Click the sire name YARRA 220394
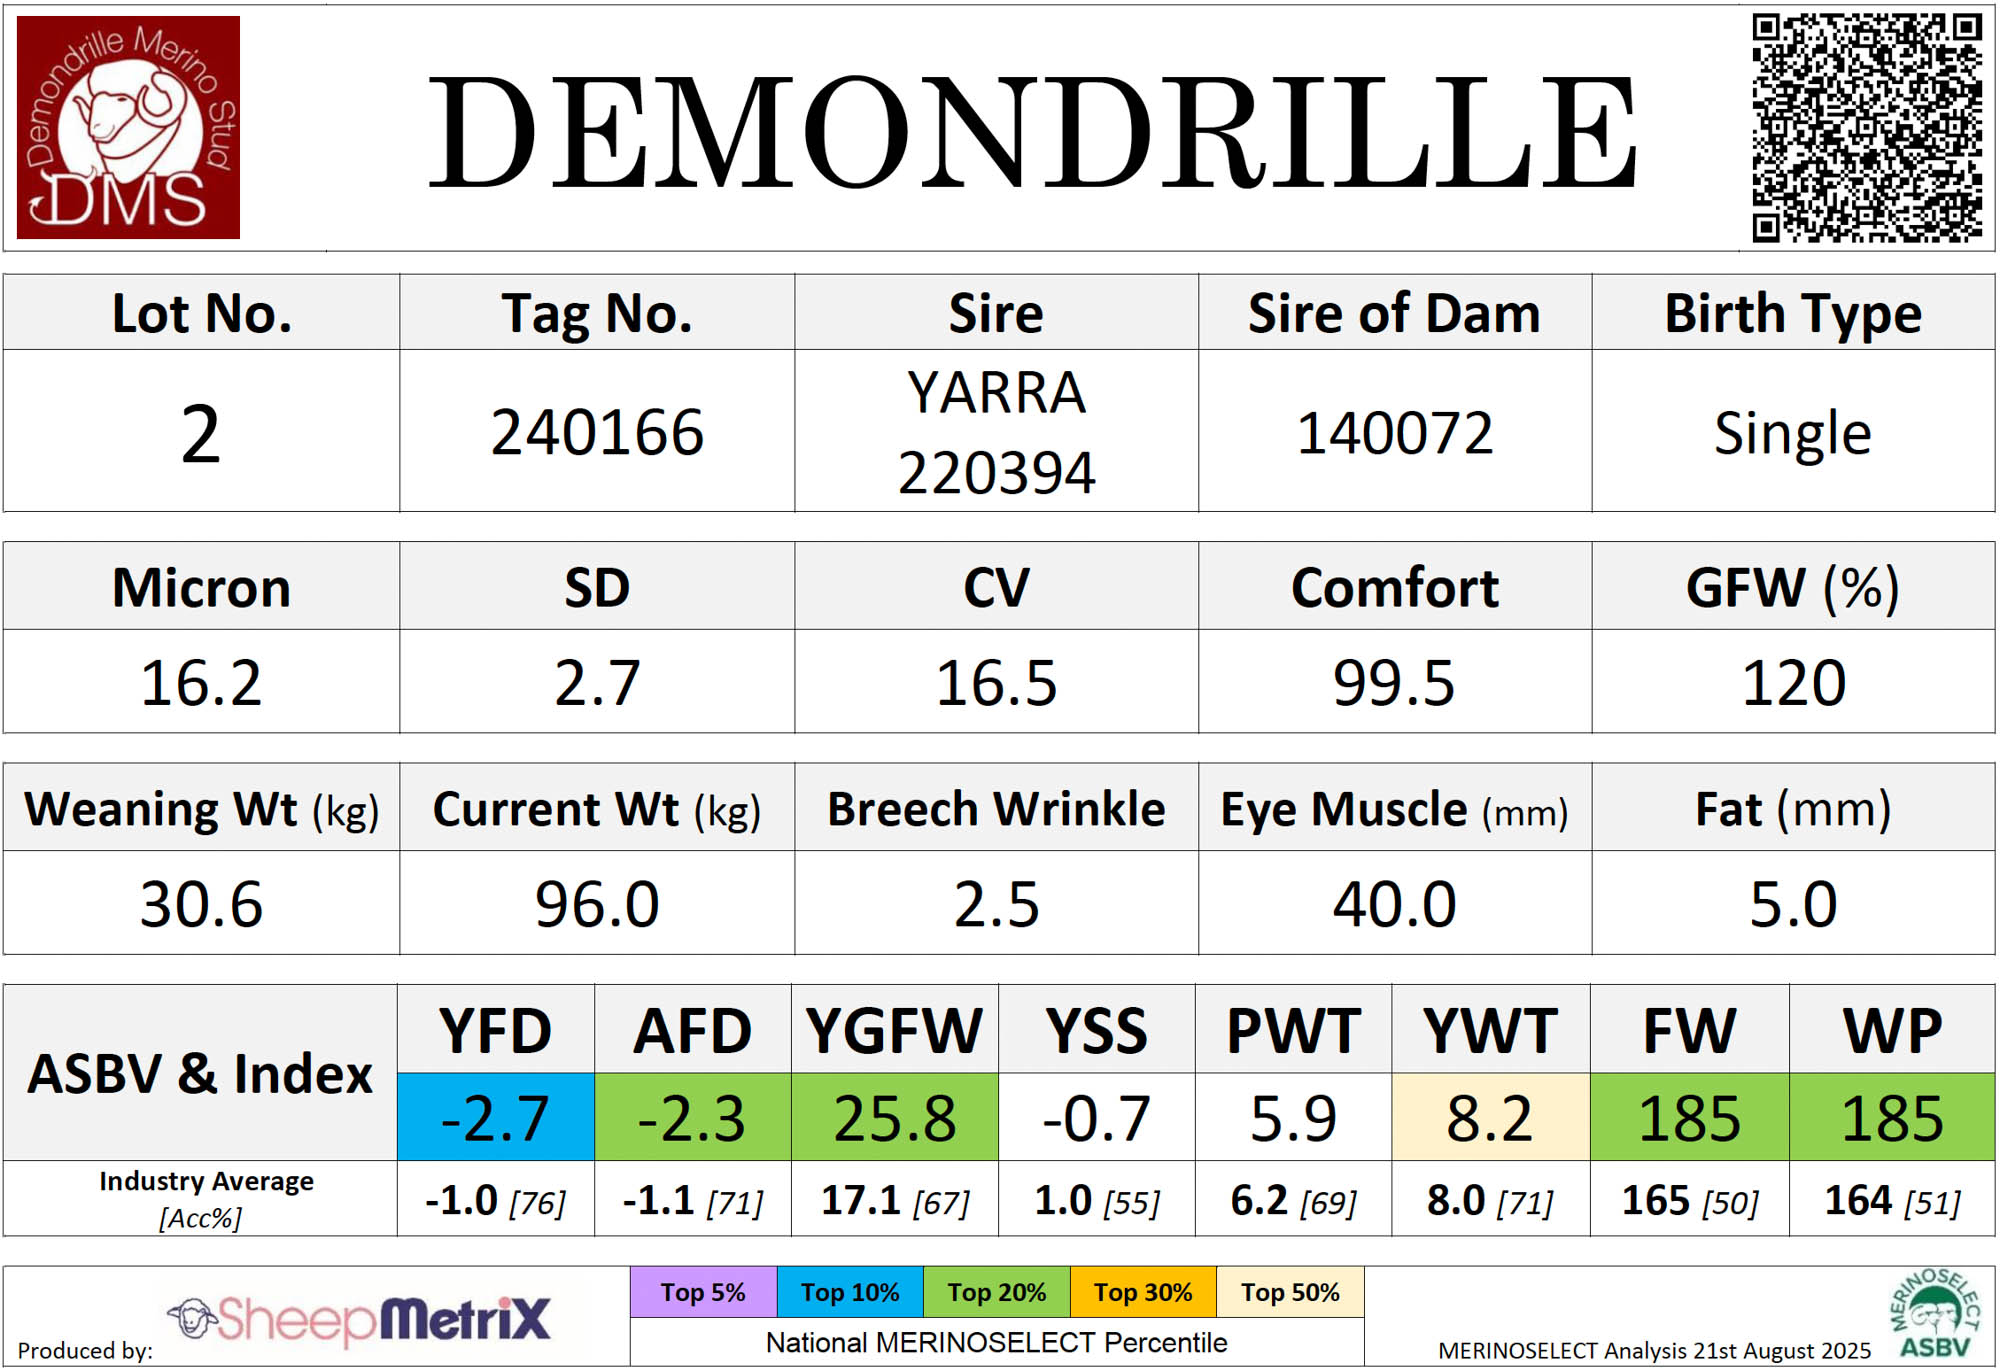Image resolution: width=2000 pixels, height=1371 pixels. pyautogui.click(x=996, y=432)
